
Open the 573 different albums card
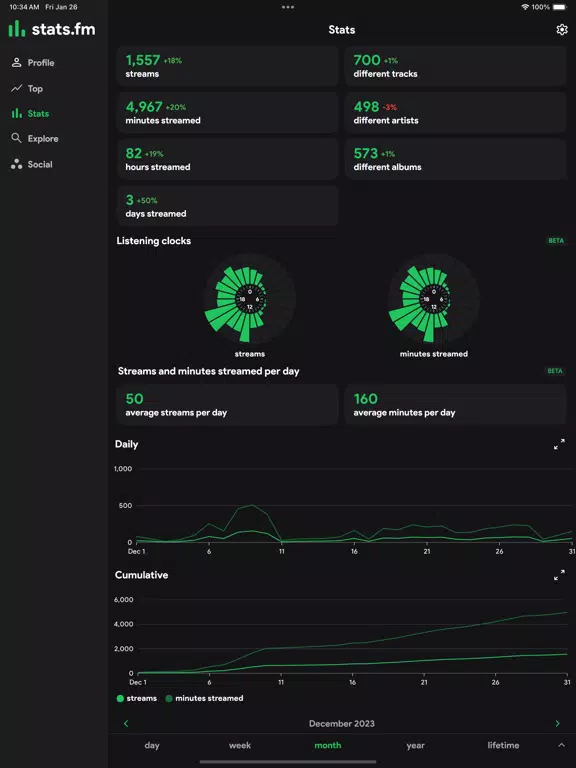[x=456, y=159]
